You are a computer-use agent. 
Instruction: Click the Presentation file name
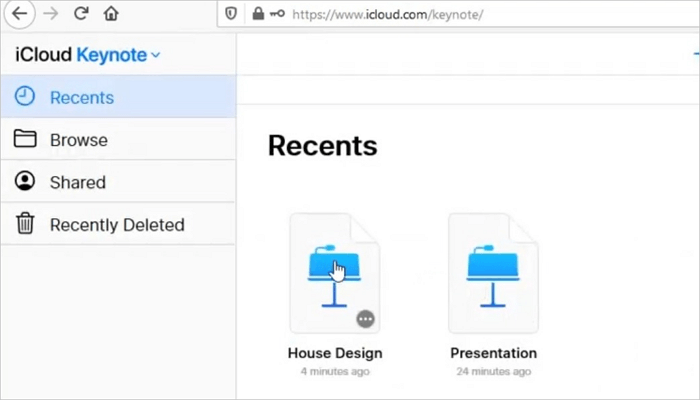(x=493, y=353)
